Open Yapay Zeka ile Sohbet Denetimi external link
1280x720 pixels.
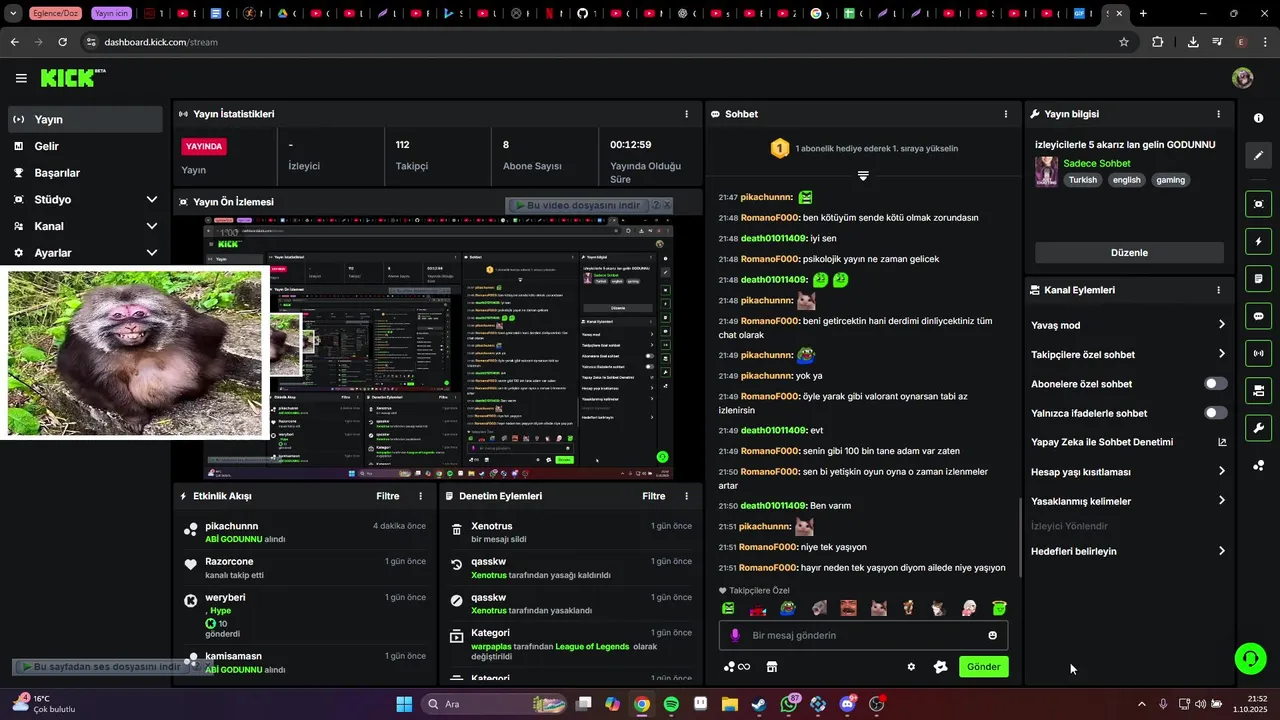click(1222, 442)
